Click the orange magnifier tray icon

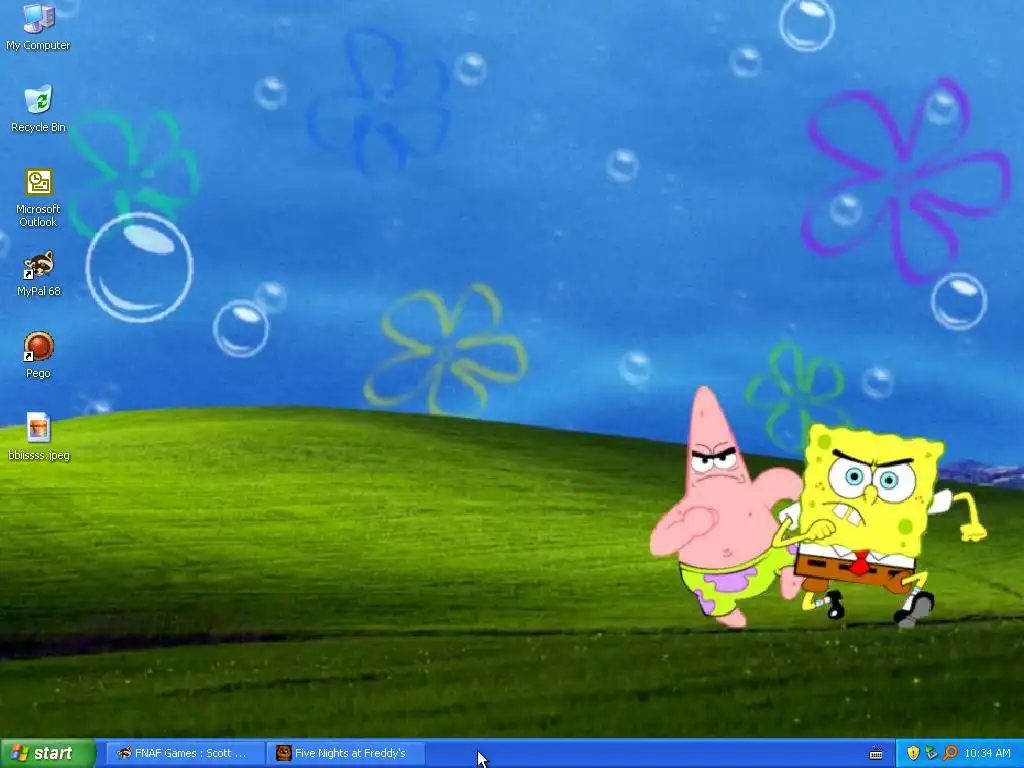pos(950,753)
